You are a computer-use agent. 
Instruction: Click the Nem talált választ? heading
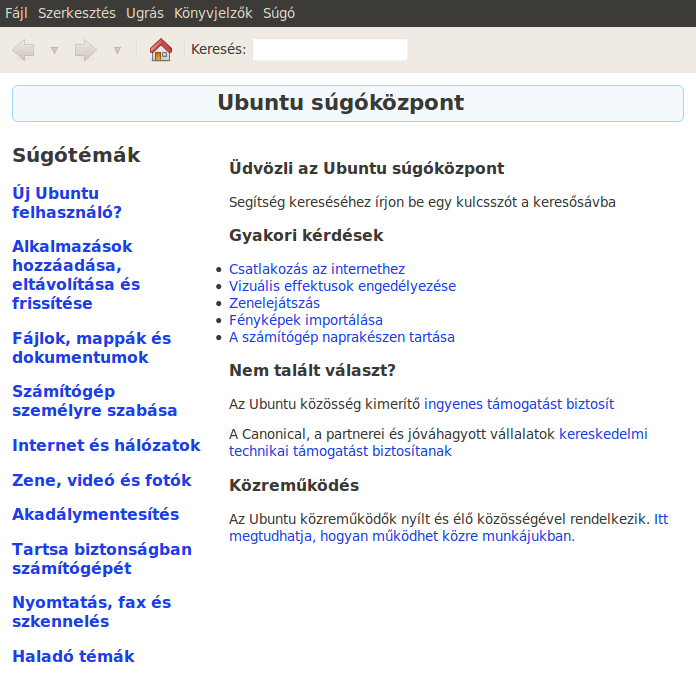pos(312,370)
